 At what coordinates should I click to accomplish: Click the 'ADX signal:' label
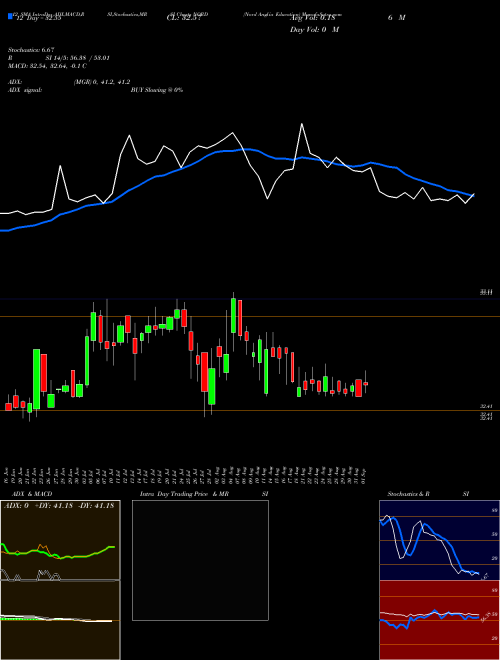click(25, 90)
